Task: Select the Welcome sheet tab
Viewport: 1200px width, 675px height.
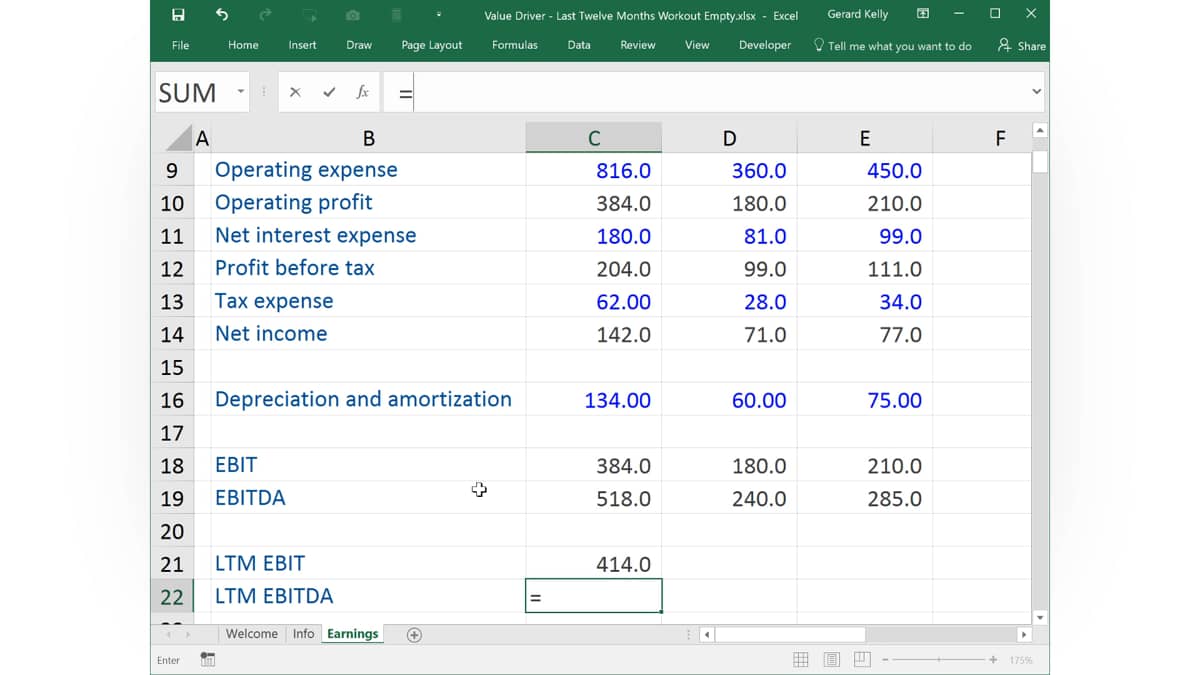Action: 252,634
